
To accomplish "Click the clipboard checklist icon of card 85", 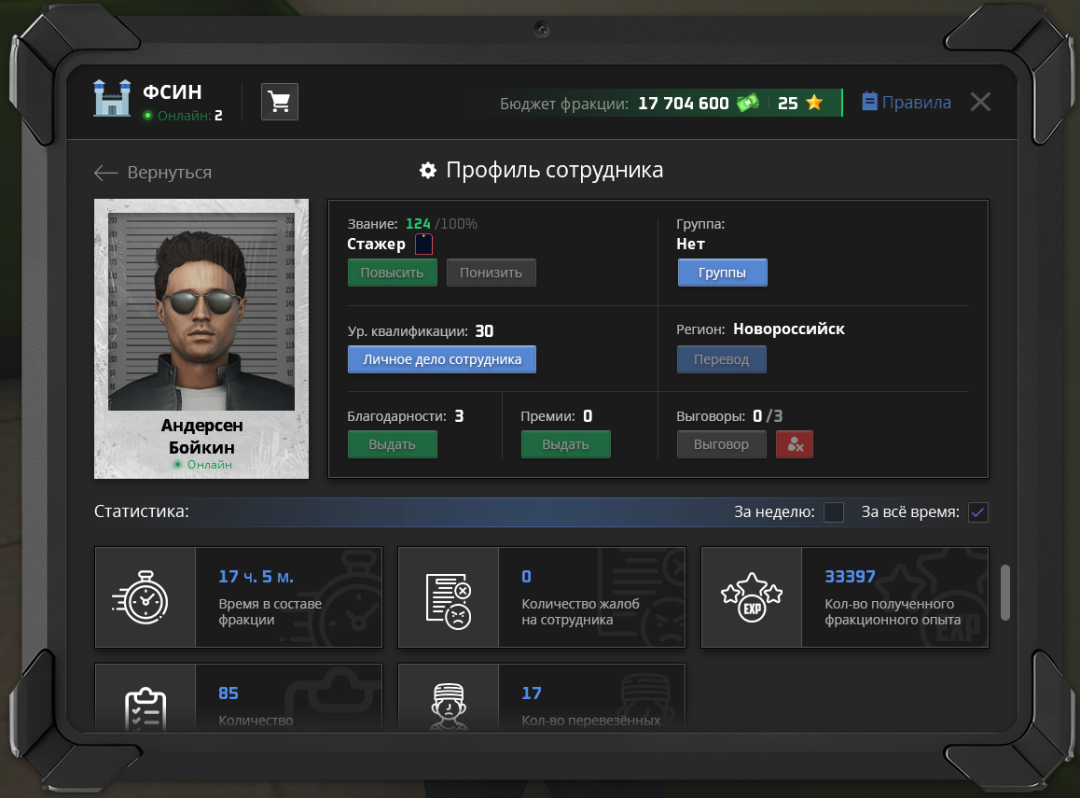I will 145,709.
